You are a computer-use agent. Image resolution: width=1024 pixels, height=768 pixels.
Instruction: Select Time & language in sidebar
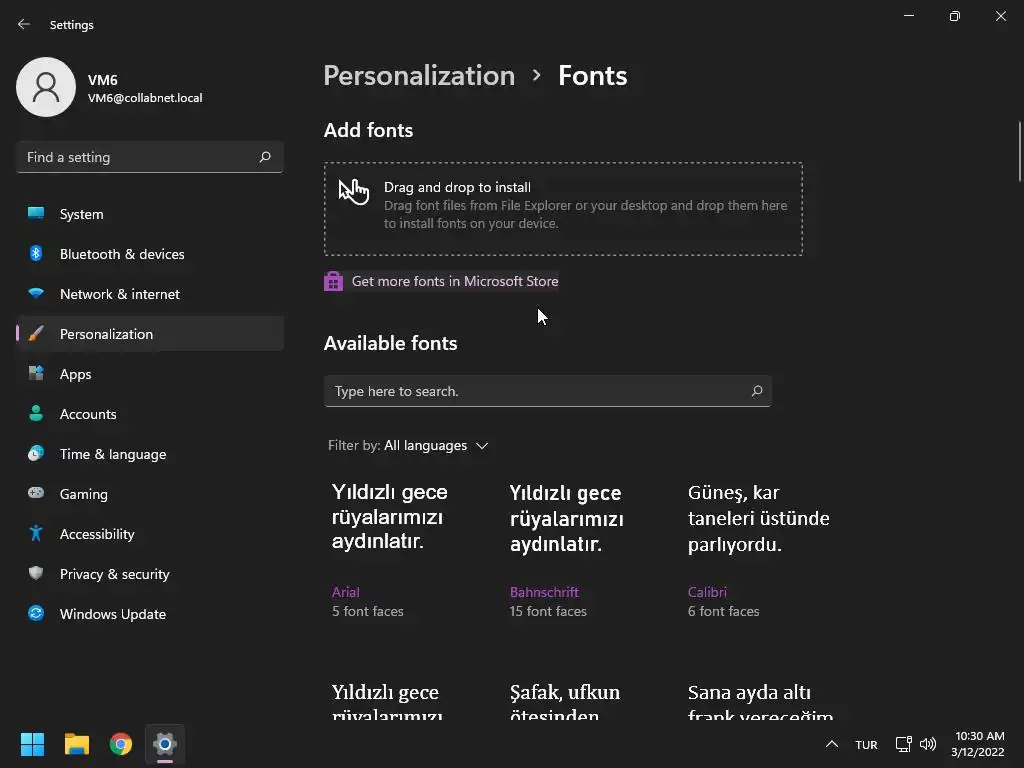click(x=113, y=454)
